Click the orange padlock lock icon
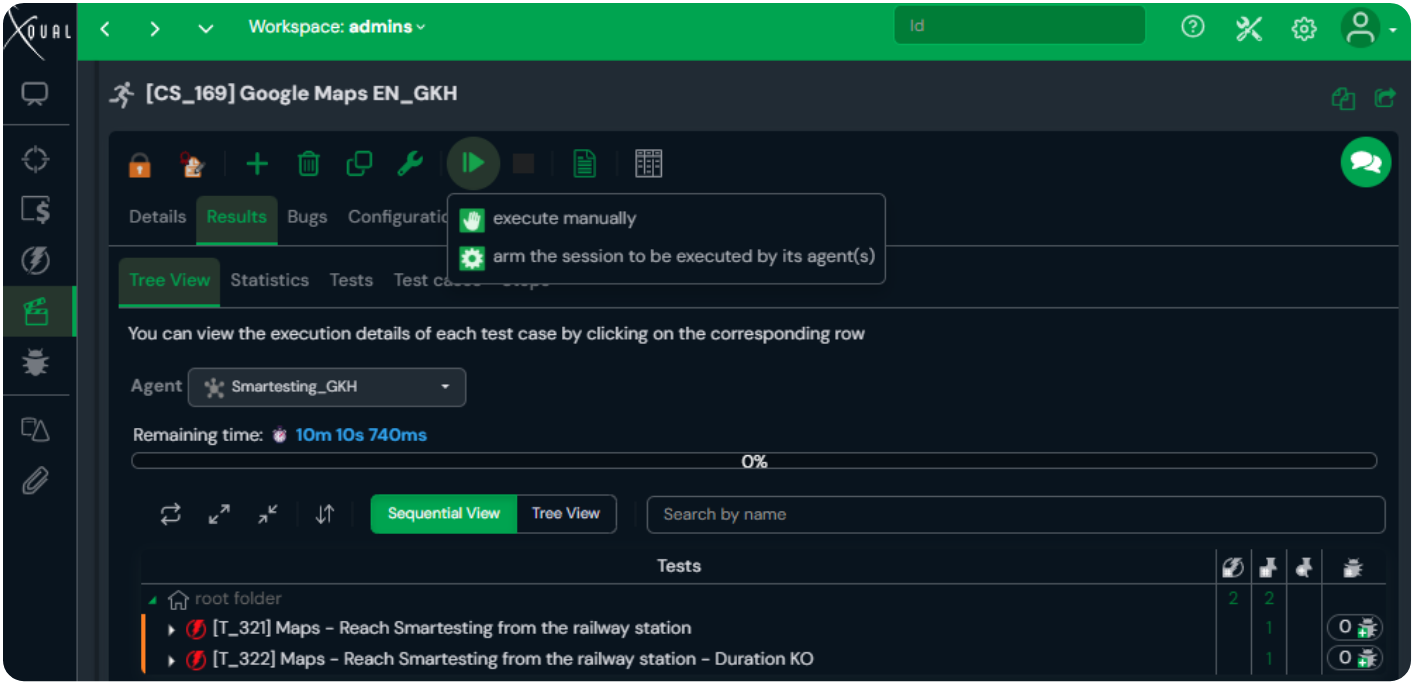Viewport: 1416px width, 687px height. click(x=140, y=165)
